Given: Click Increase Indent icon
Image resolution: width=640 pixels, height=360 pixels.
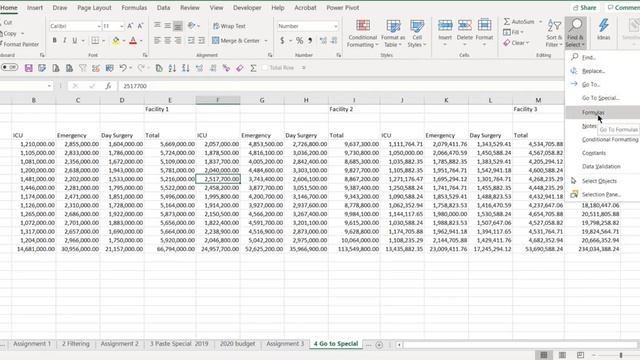Looking at the screenshot, I should pos(201,40).
